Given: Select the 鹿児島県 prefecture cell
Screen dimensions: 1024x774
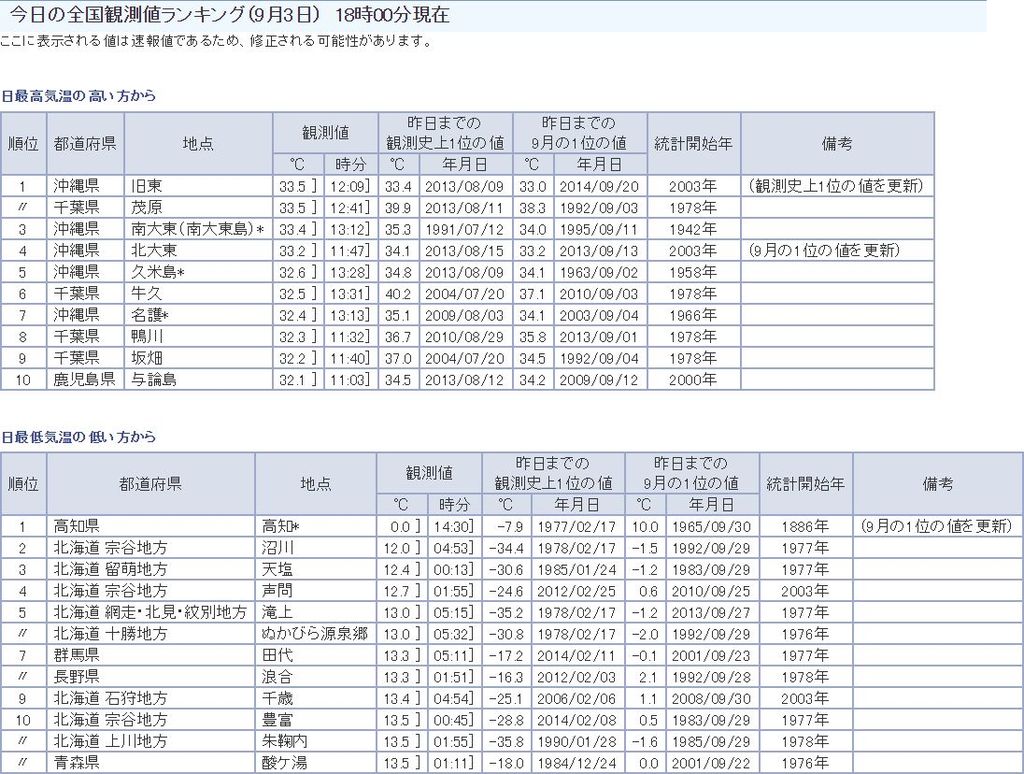Looking at the screenshot, I should pos(85,380).
